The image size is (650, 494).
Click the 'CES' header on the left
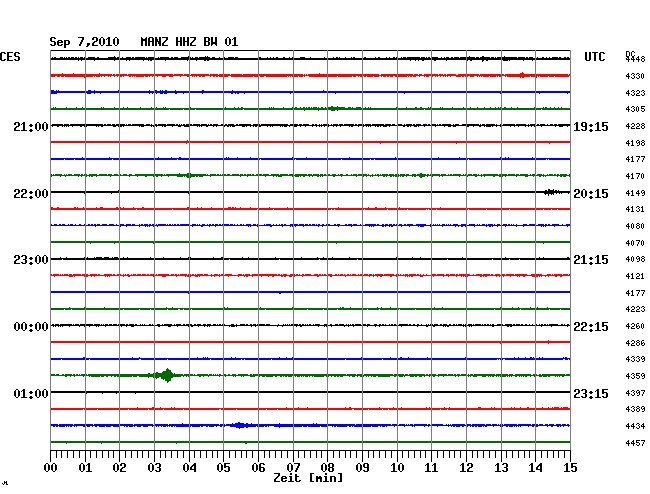point(10,58)
